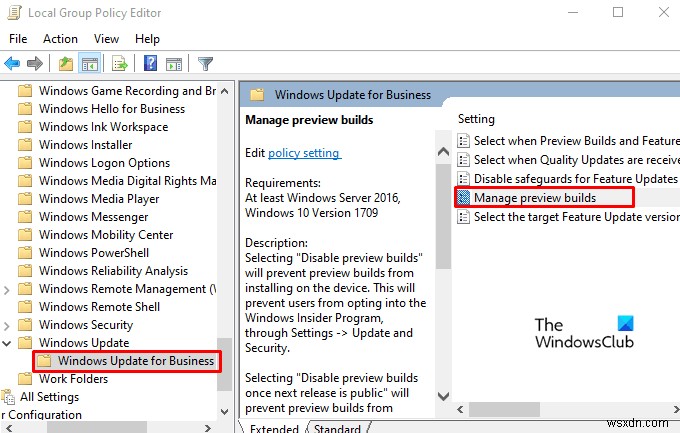Click the All Settings icon in tree
The image size is (680, 433).
click(x=8, y=397)
